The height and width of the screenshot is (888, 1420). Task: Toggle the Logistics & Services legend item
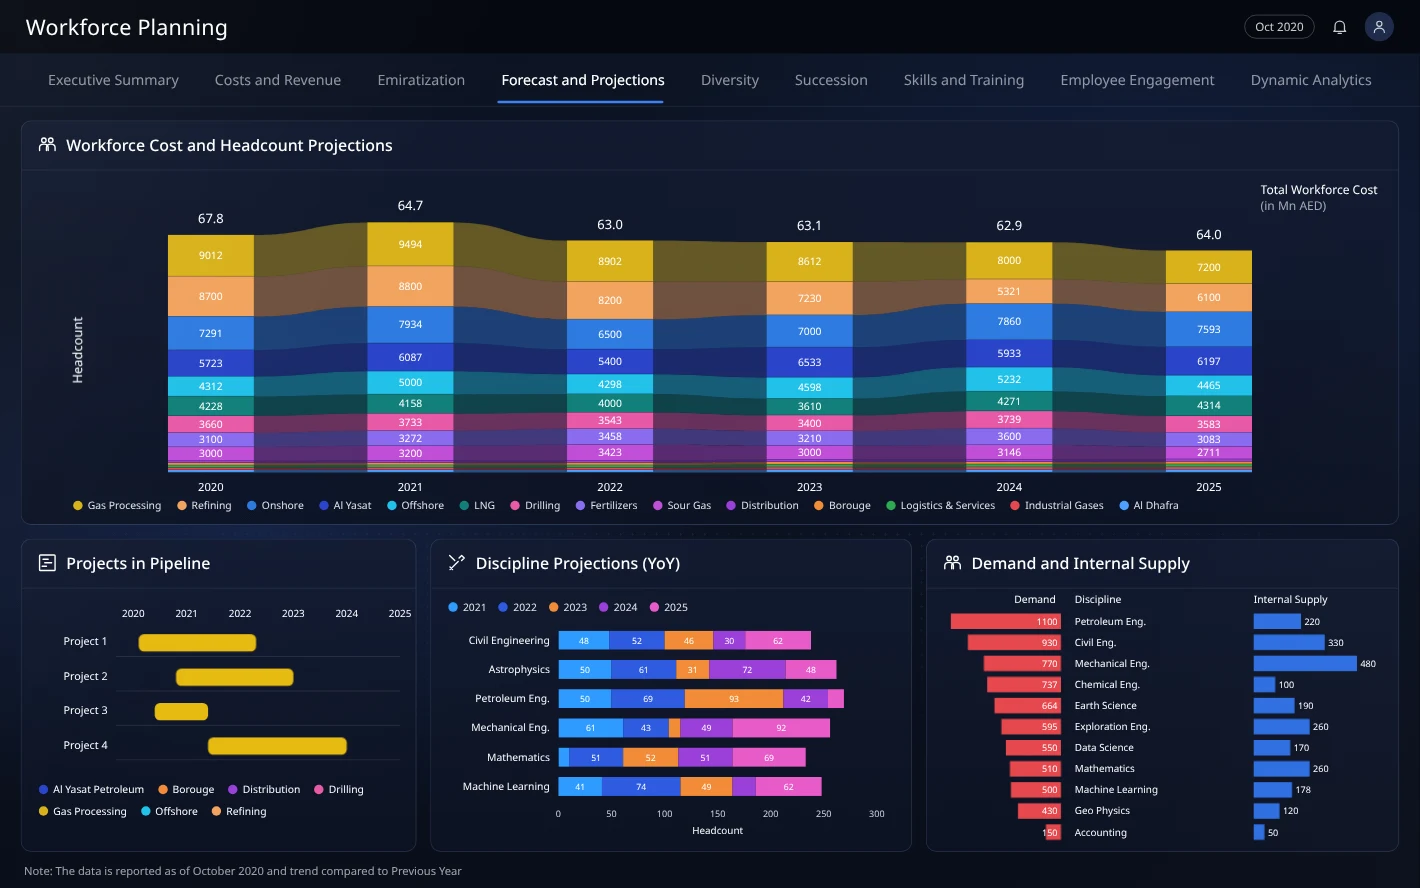pyautogui.click(x=941, y=505)
